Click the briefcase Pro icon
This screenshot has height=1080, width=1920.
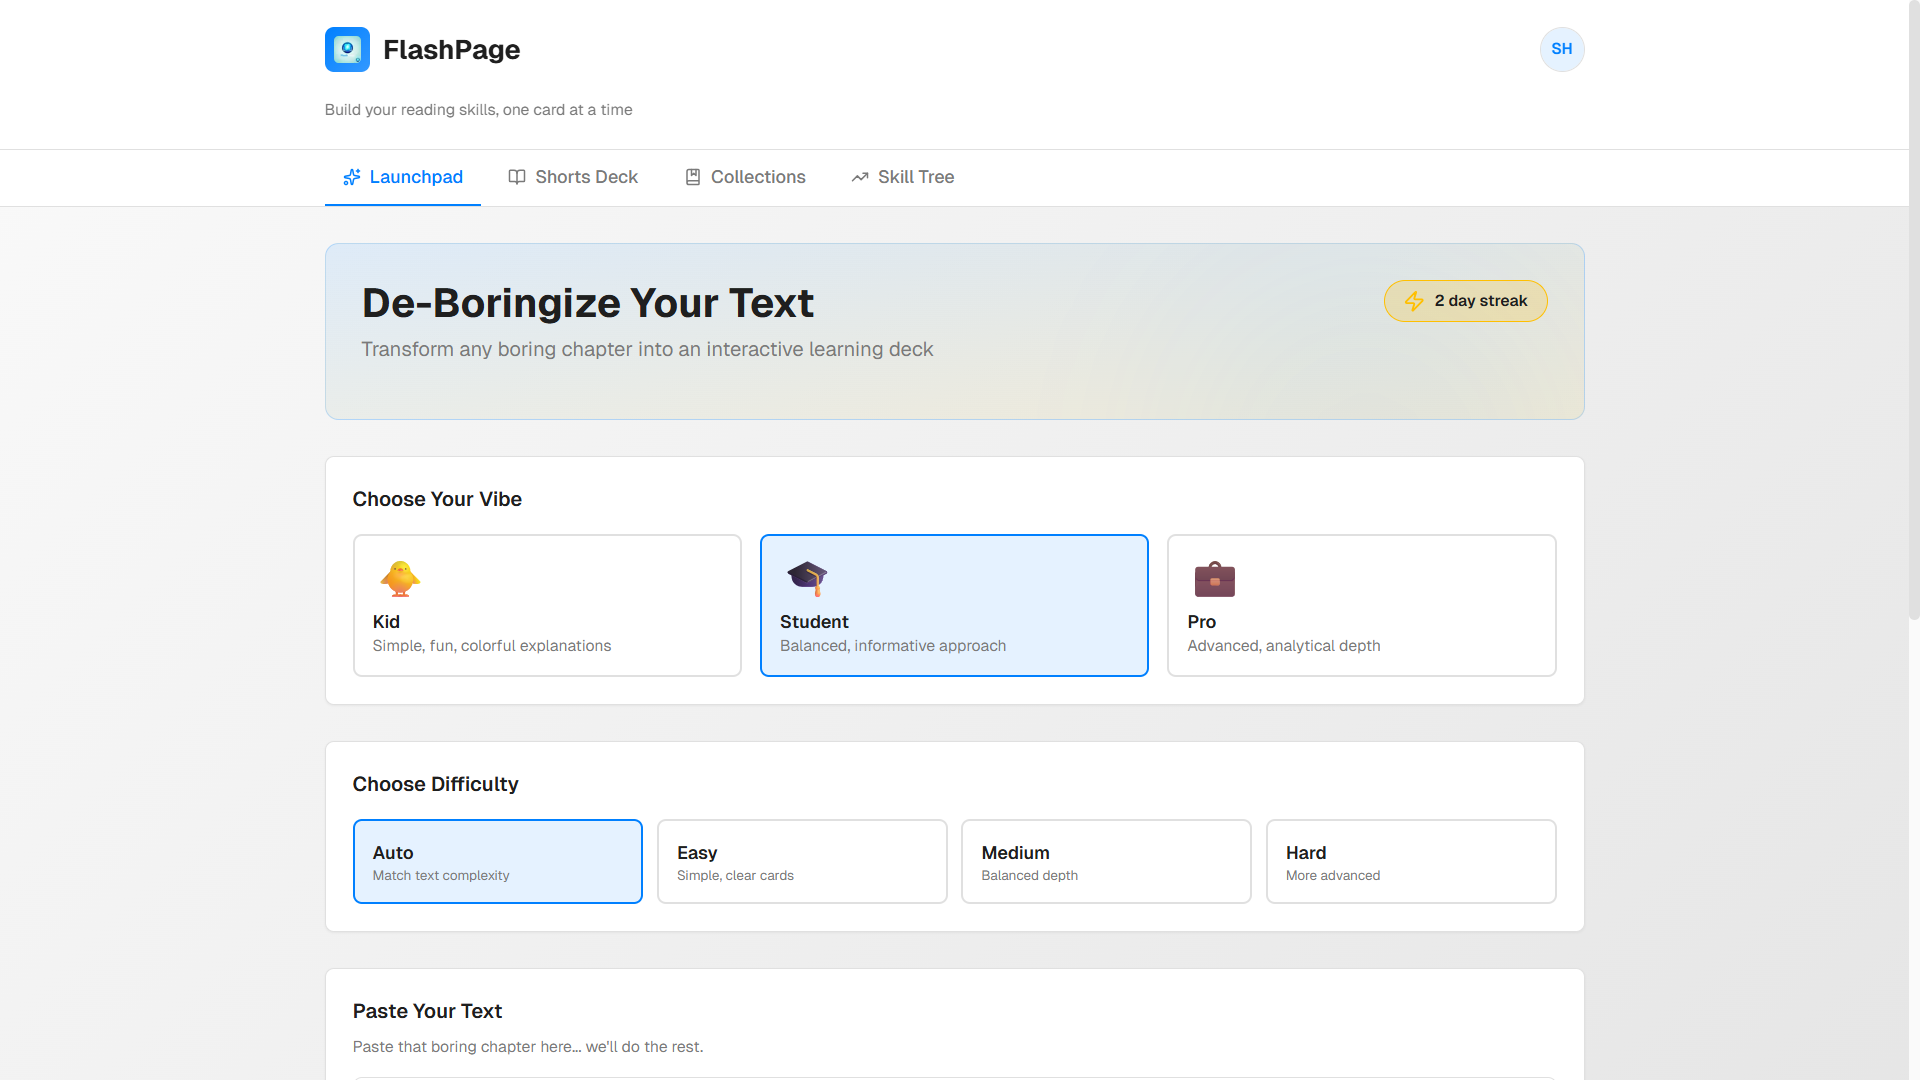coord(1214,578)
